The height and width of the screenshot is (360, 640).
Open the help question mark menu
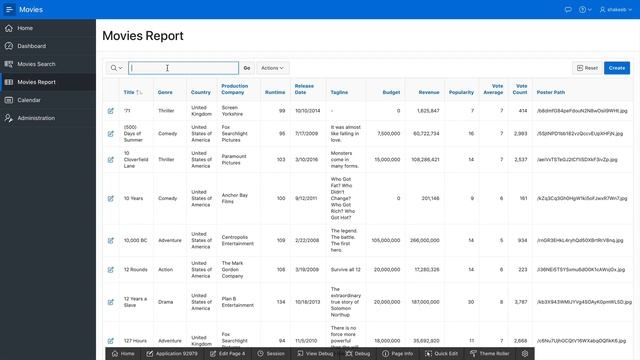(585, 9)
